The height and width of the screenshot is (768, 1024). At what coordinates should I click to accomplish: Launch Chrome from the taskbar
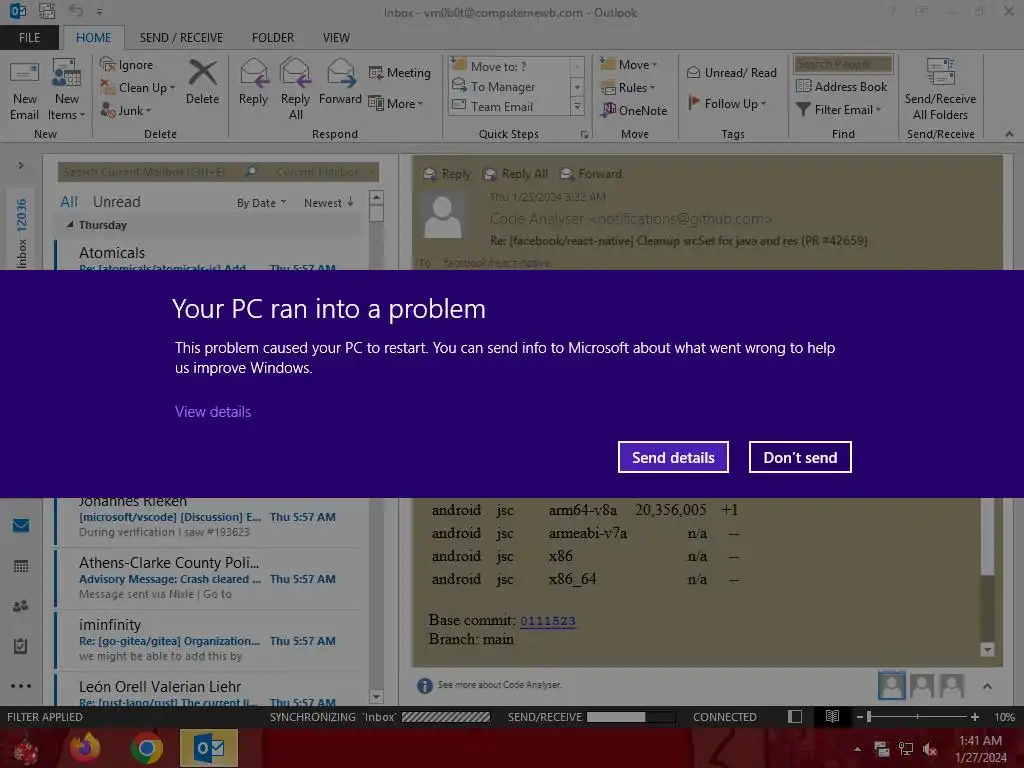pos(146,748)
